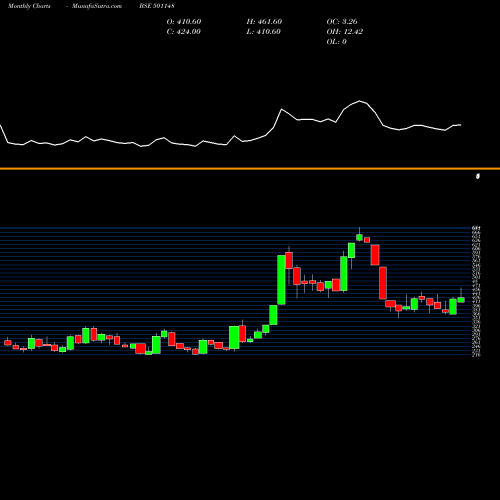Click the 'Monthly Charts' title text

point(29,6)
